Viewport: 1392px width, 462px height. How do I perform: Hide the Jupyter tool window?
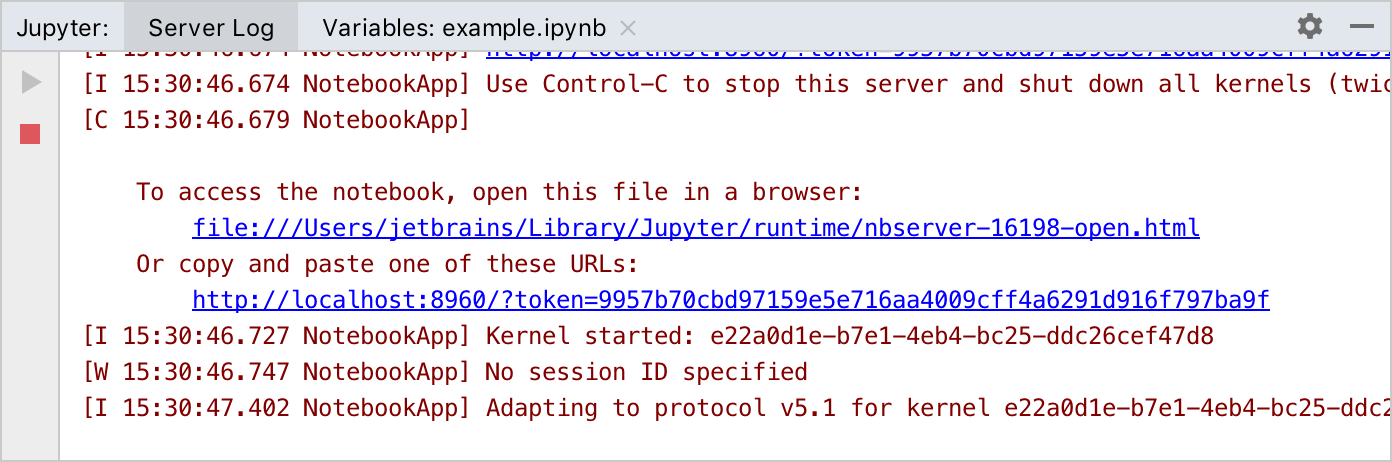pyautogui.click(x=1361, y=26)
